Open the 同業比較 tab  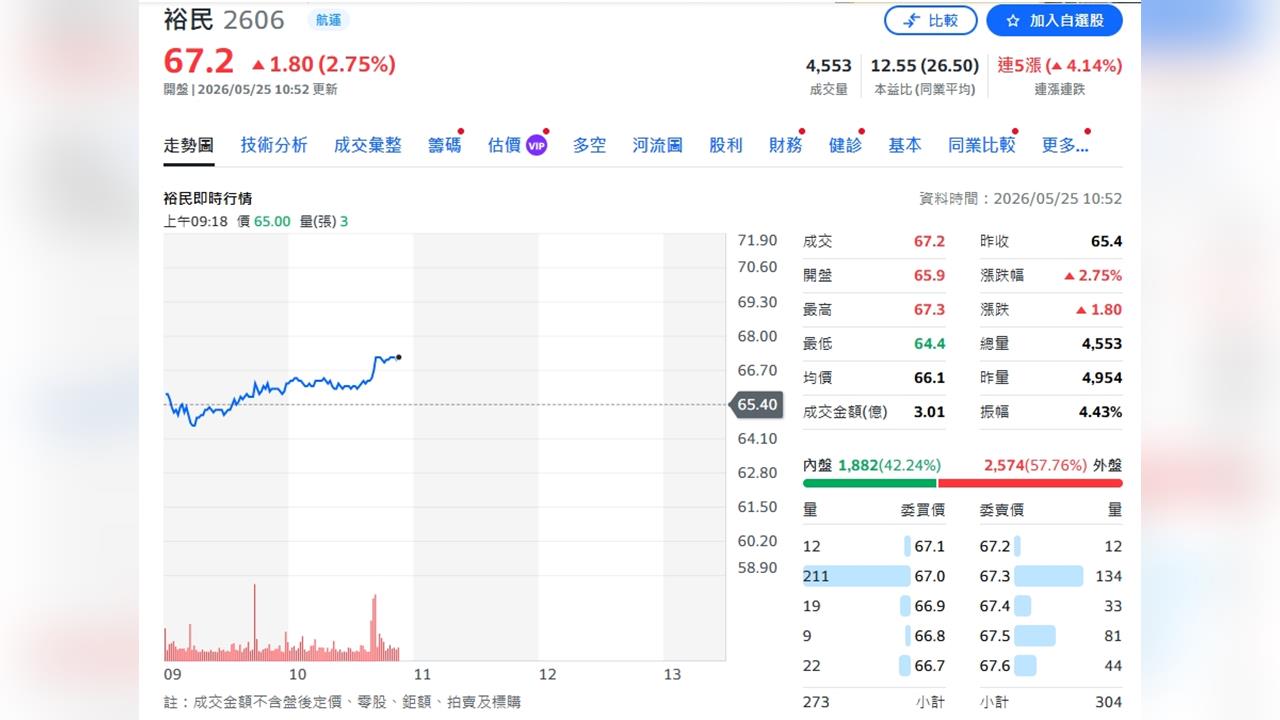point(982,145)
